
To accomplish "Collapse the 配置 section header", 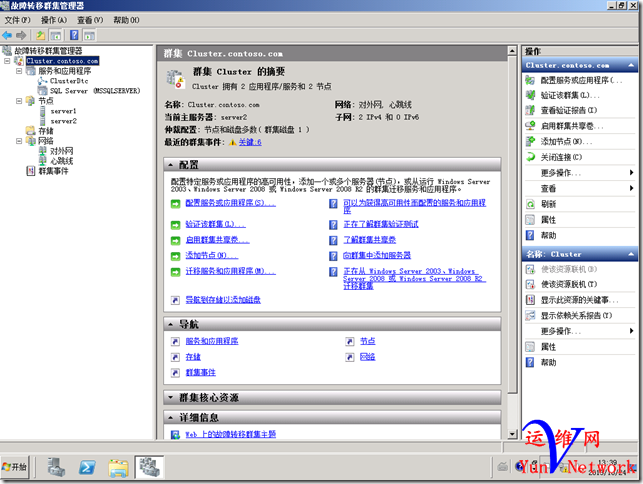I will [x=332, y=165].
